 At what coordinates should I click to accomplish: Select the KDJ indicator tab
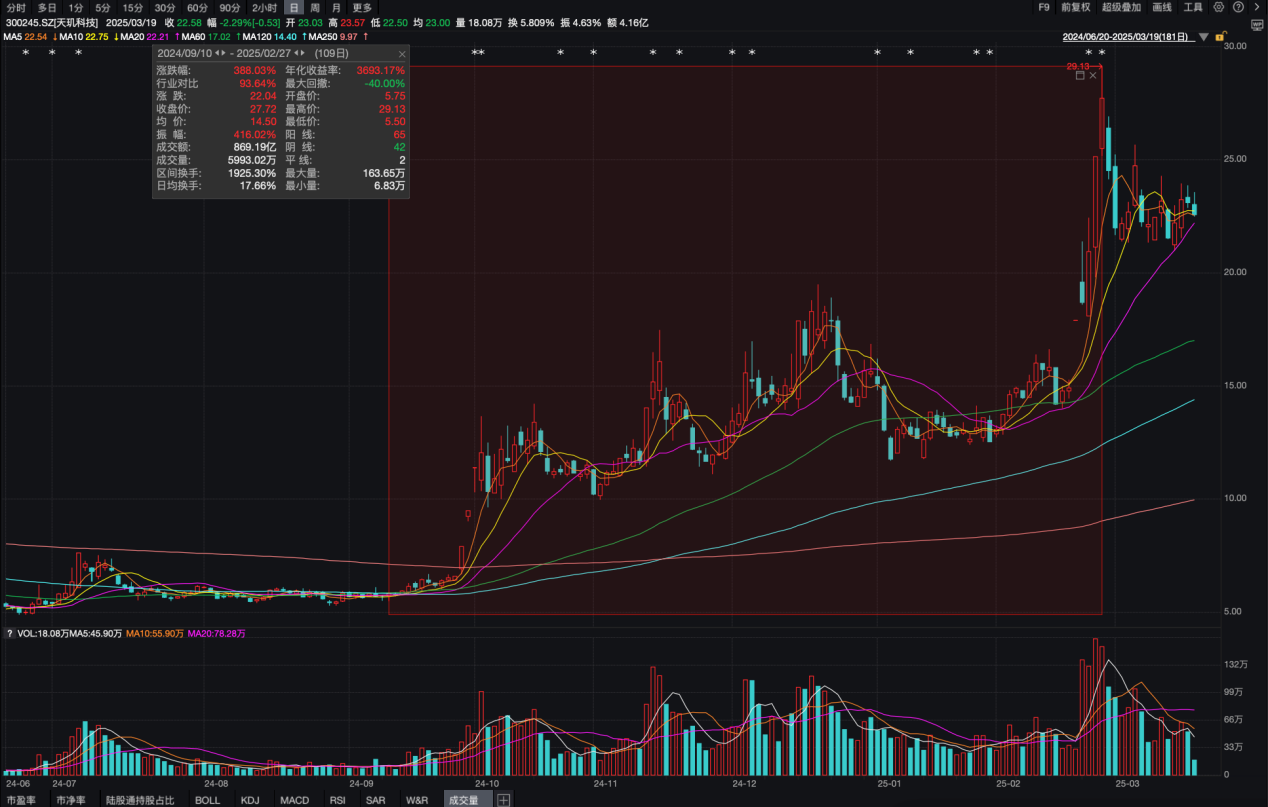click(250, 800)
